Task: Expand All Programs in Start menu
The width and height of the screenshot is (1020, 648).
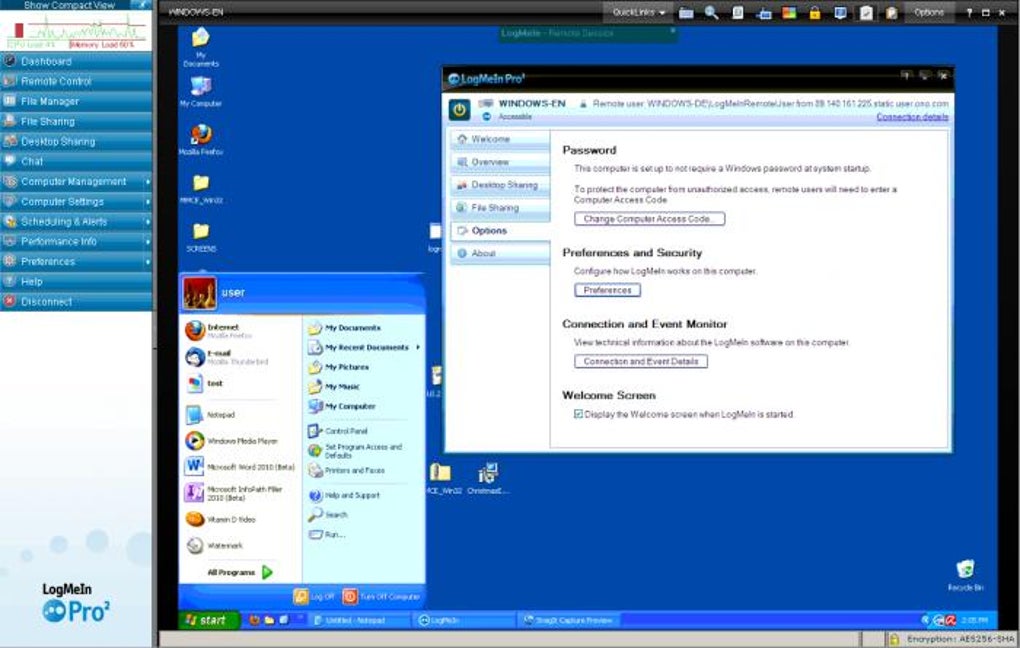Action: pos(239,572)
